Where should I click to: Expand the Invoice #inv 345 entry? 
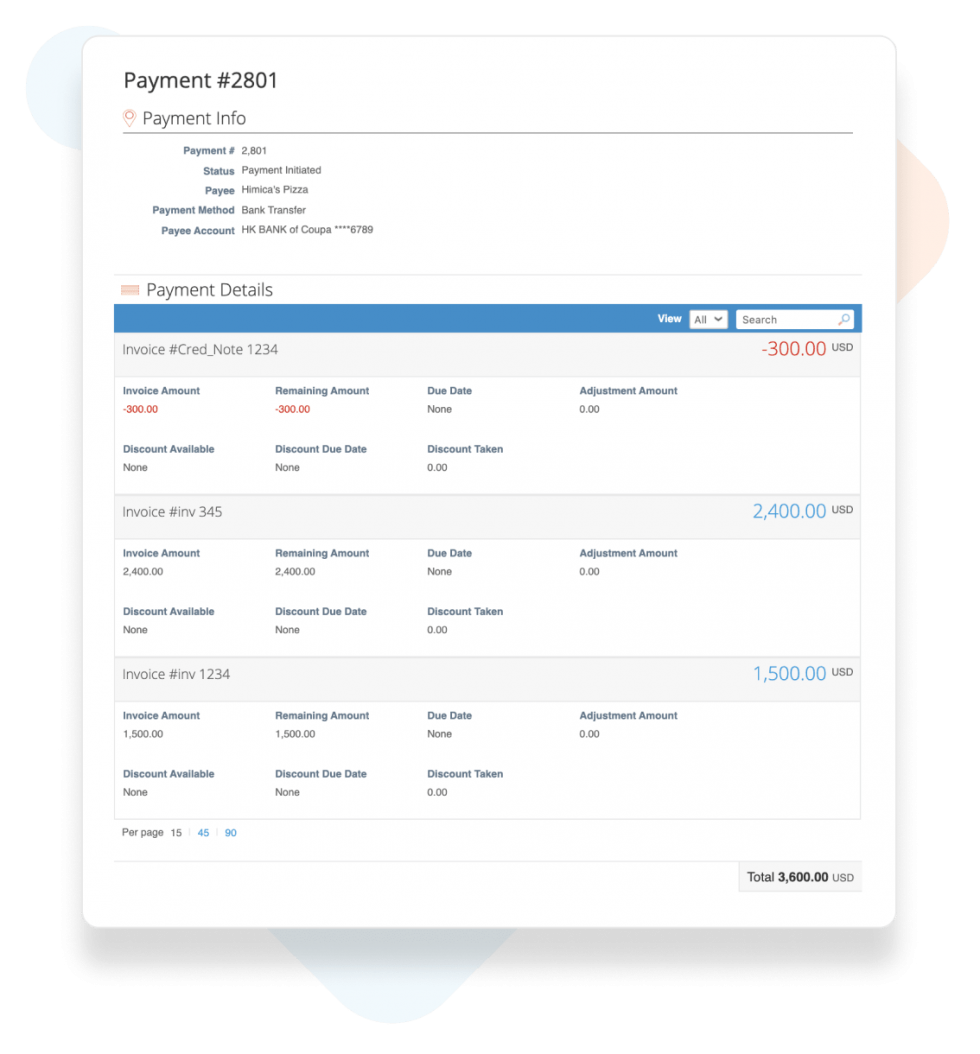(171, 511)
